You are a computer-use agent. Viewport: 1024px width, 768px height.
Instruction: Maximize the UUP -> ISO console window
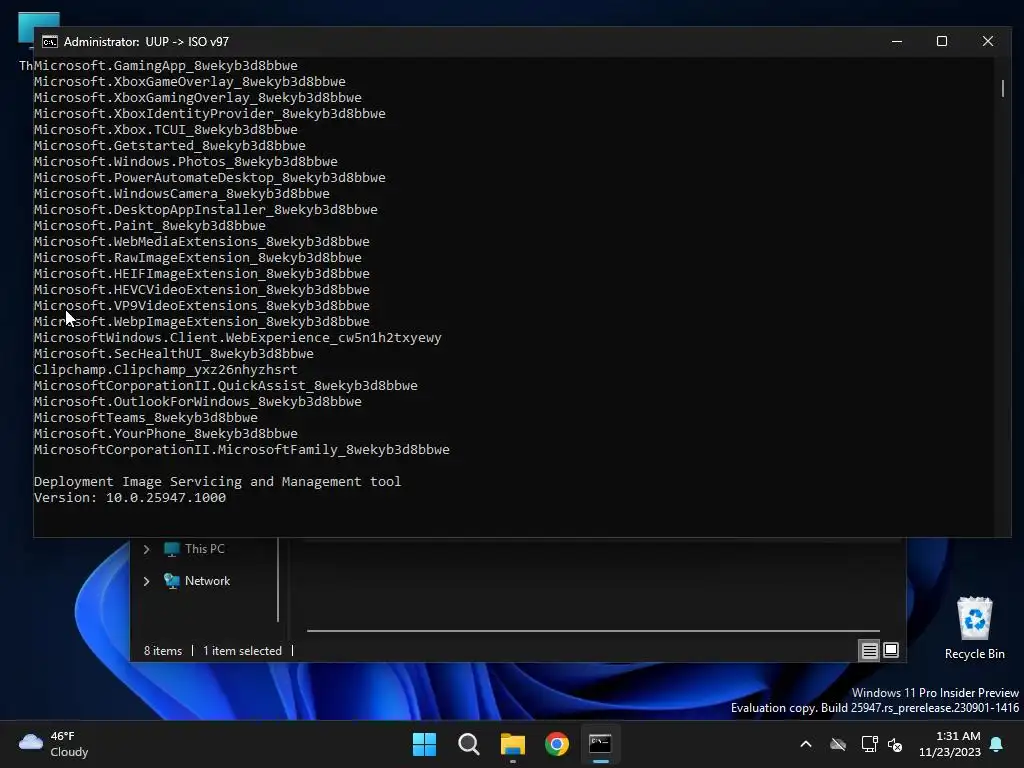pyautogui.click(x=942, y=41)
